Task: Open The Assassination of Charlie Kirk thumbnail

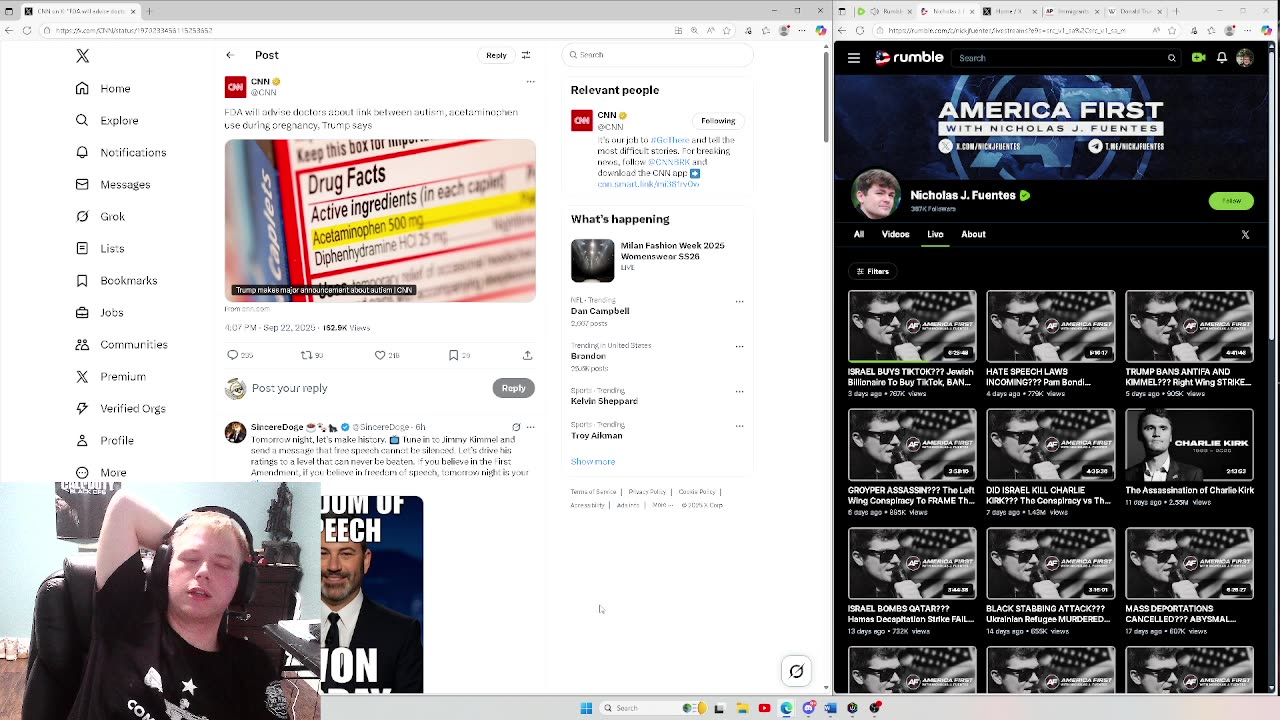Action: [1189, 444]
